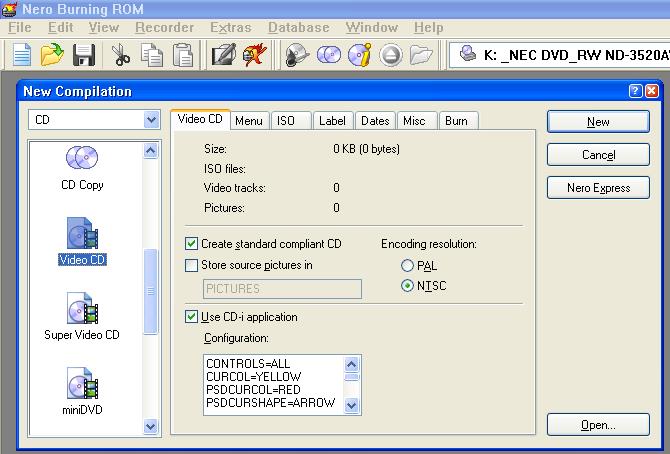Viewport: 670px width, 454px height.
Task: Click the Open folder toolbar icon
Action: pos(52,55)
